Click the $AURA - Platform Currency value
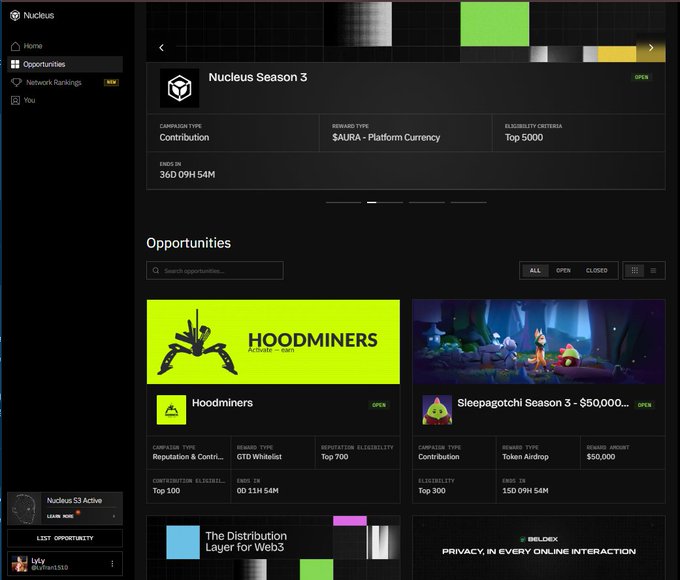680x580 pixels. (386, 138)
